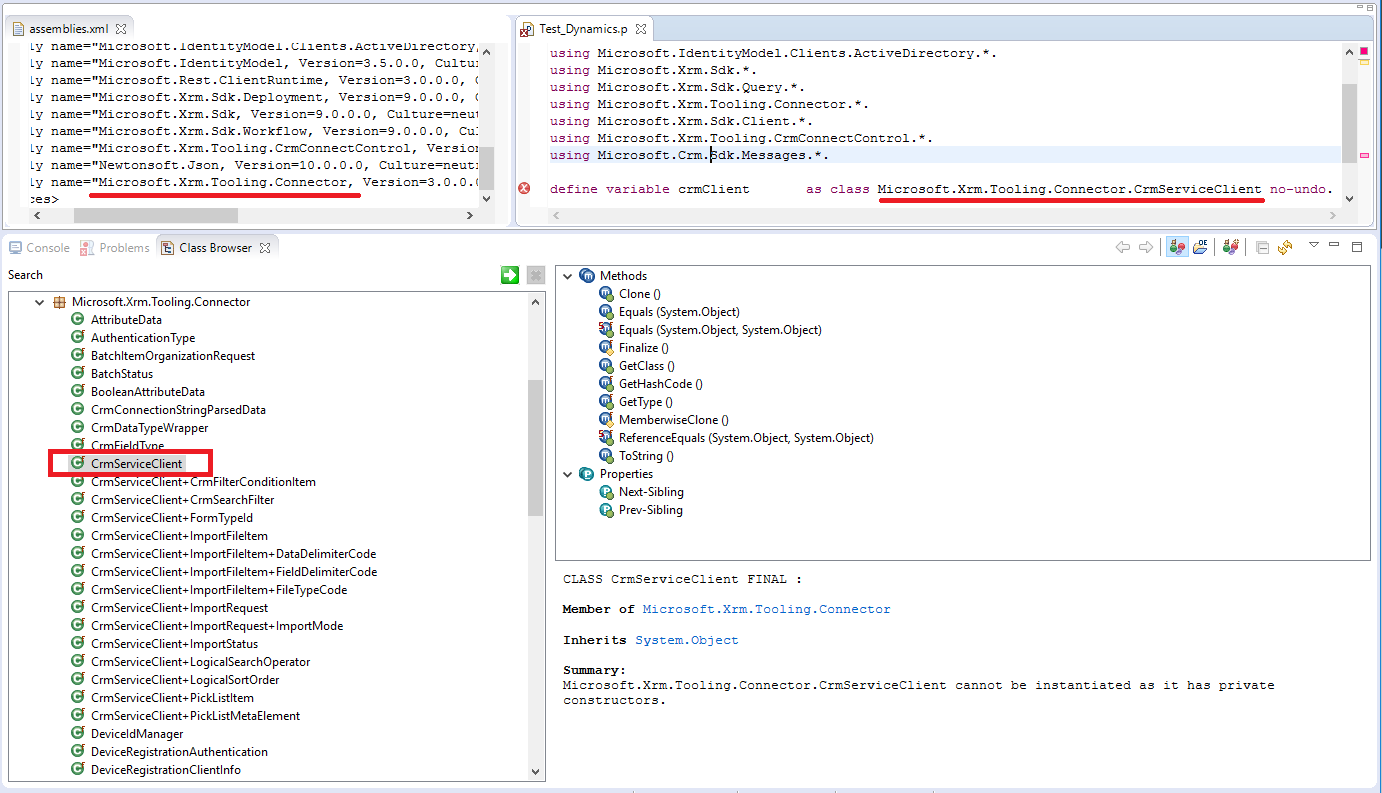Click the Microsoft.Xrm.Tooling.Connector namespace icon
The width and height of the screenshot is (1382, 793).
[x=59, y=302]
